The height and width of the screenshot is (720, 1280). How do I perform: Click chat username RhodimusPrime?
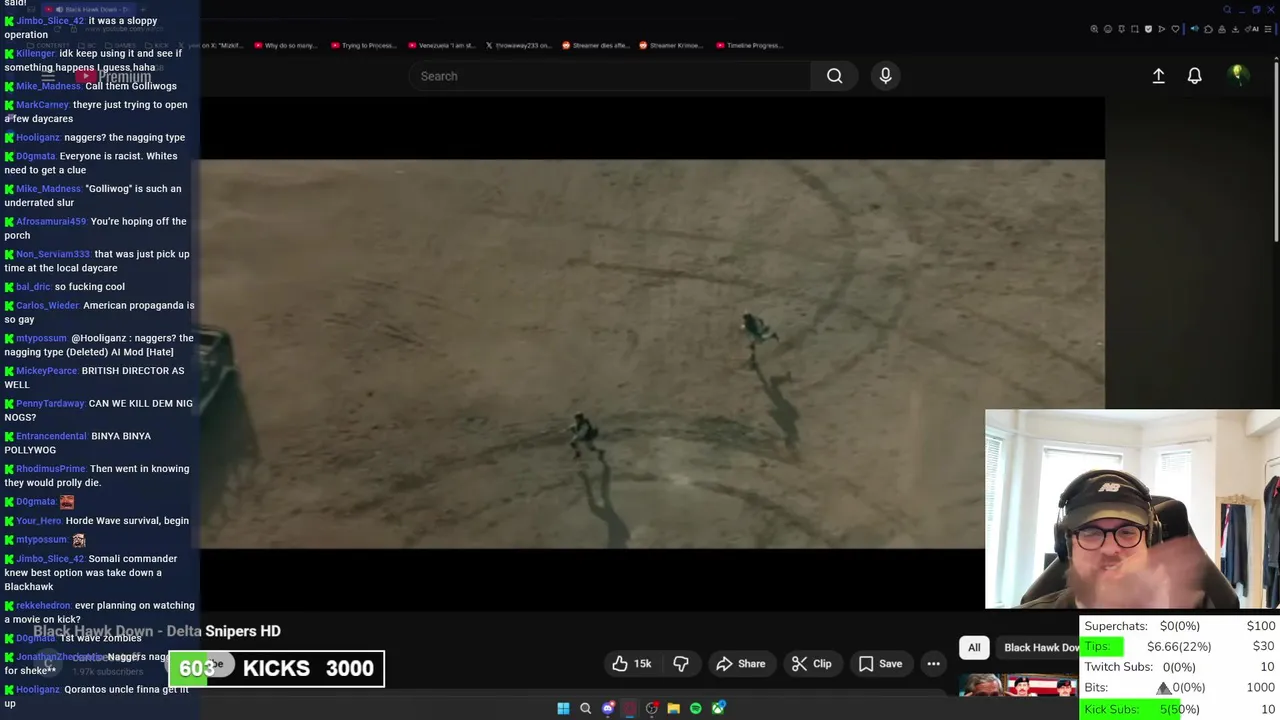click(x=51, y=469)
